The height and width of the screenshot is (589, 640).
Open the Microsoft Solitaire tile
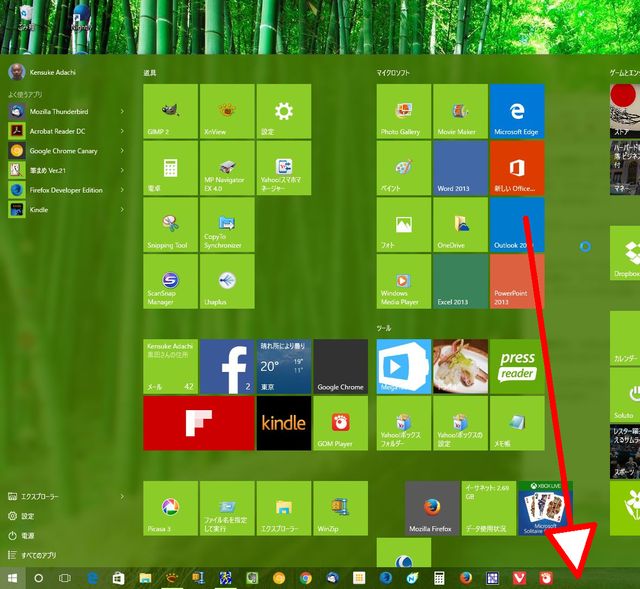click(x=545, y=508)
